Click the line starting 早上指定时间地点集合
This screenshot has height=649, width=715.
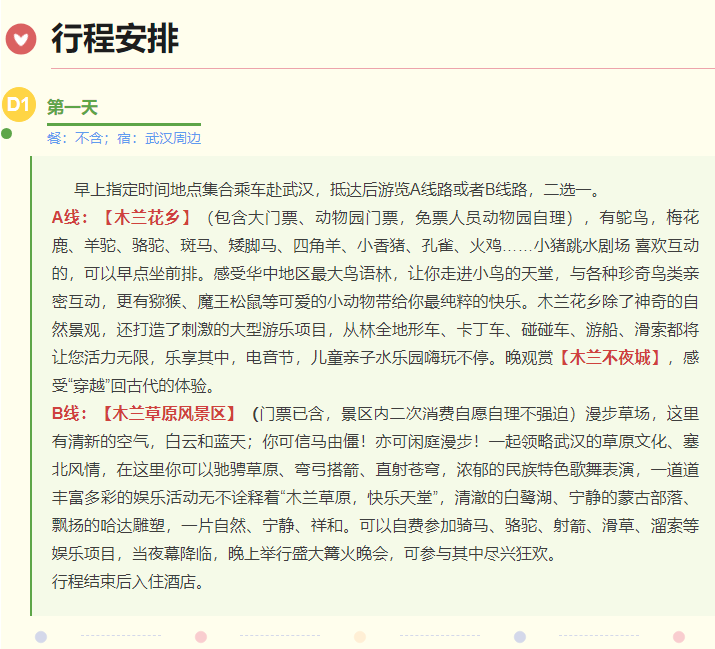coord(337,190)
